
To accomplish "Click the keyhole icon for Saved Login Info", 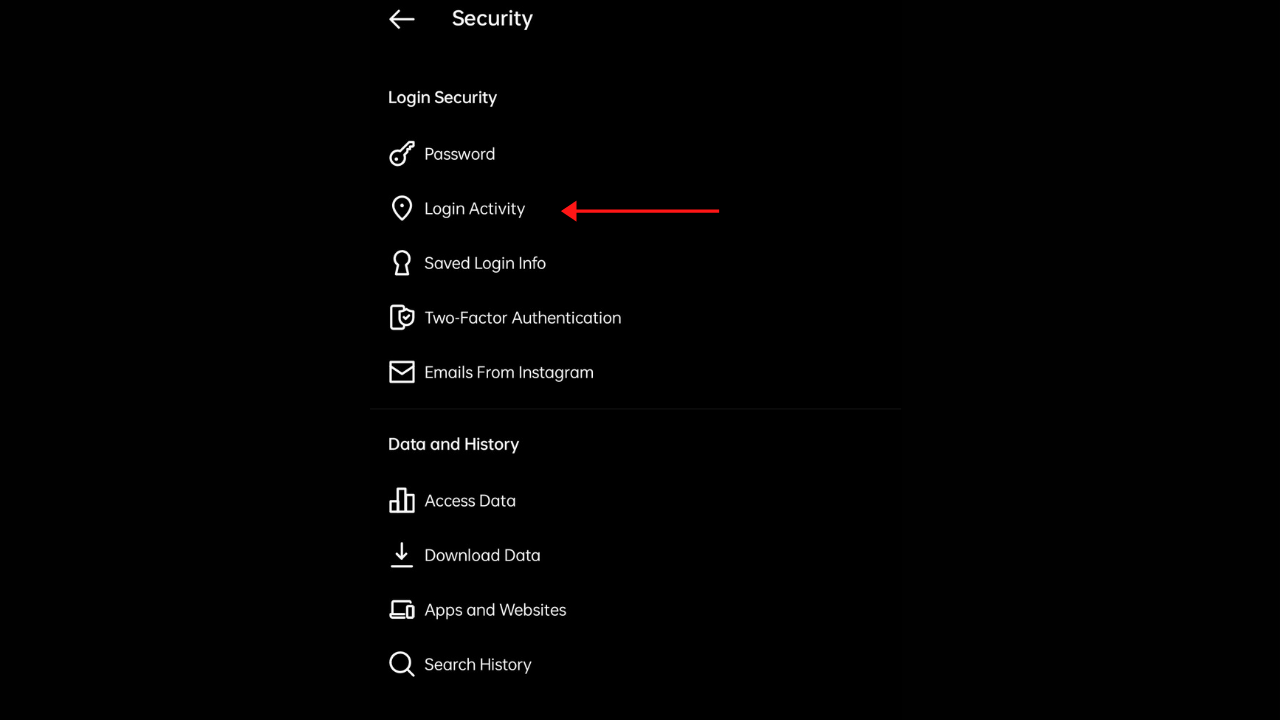I will (x=401, y=263).
